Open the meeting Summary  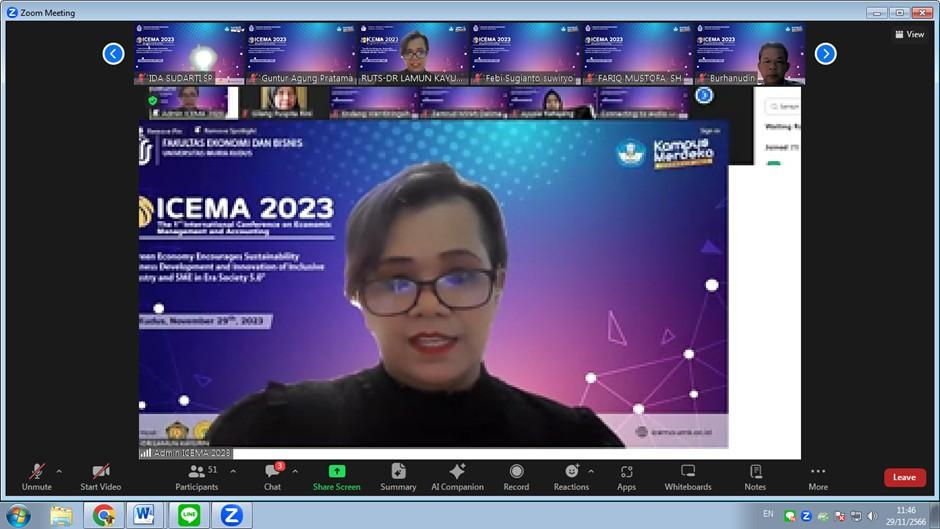coord(398,477)
